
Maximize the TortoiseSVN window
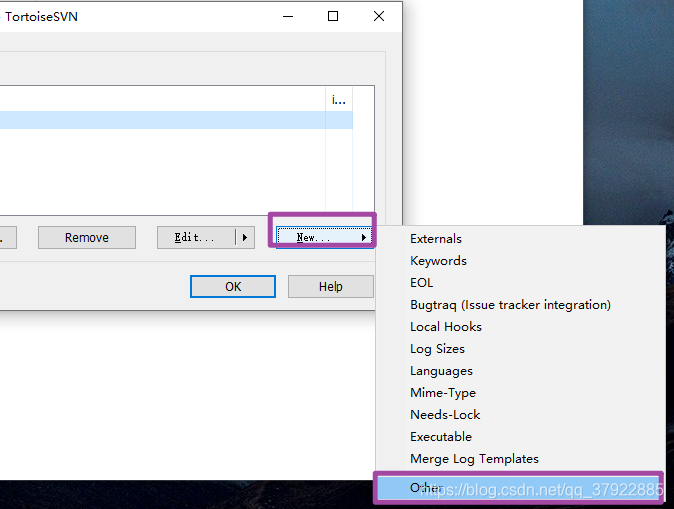[333, 16]
